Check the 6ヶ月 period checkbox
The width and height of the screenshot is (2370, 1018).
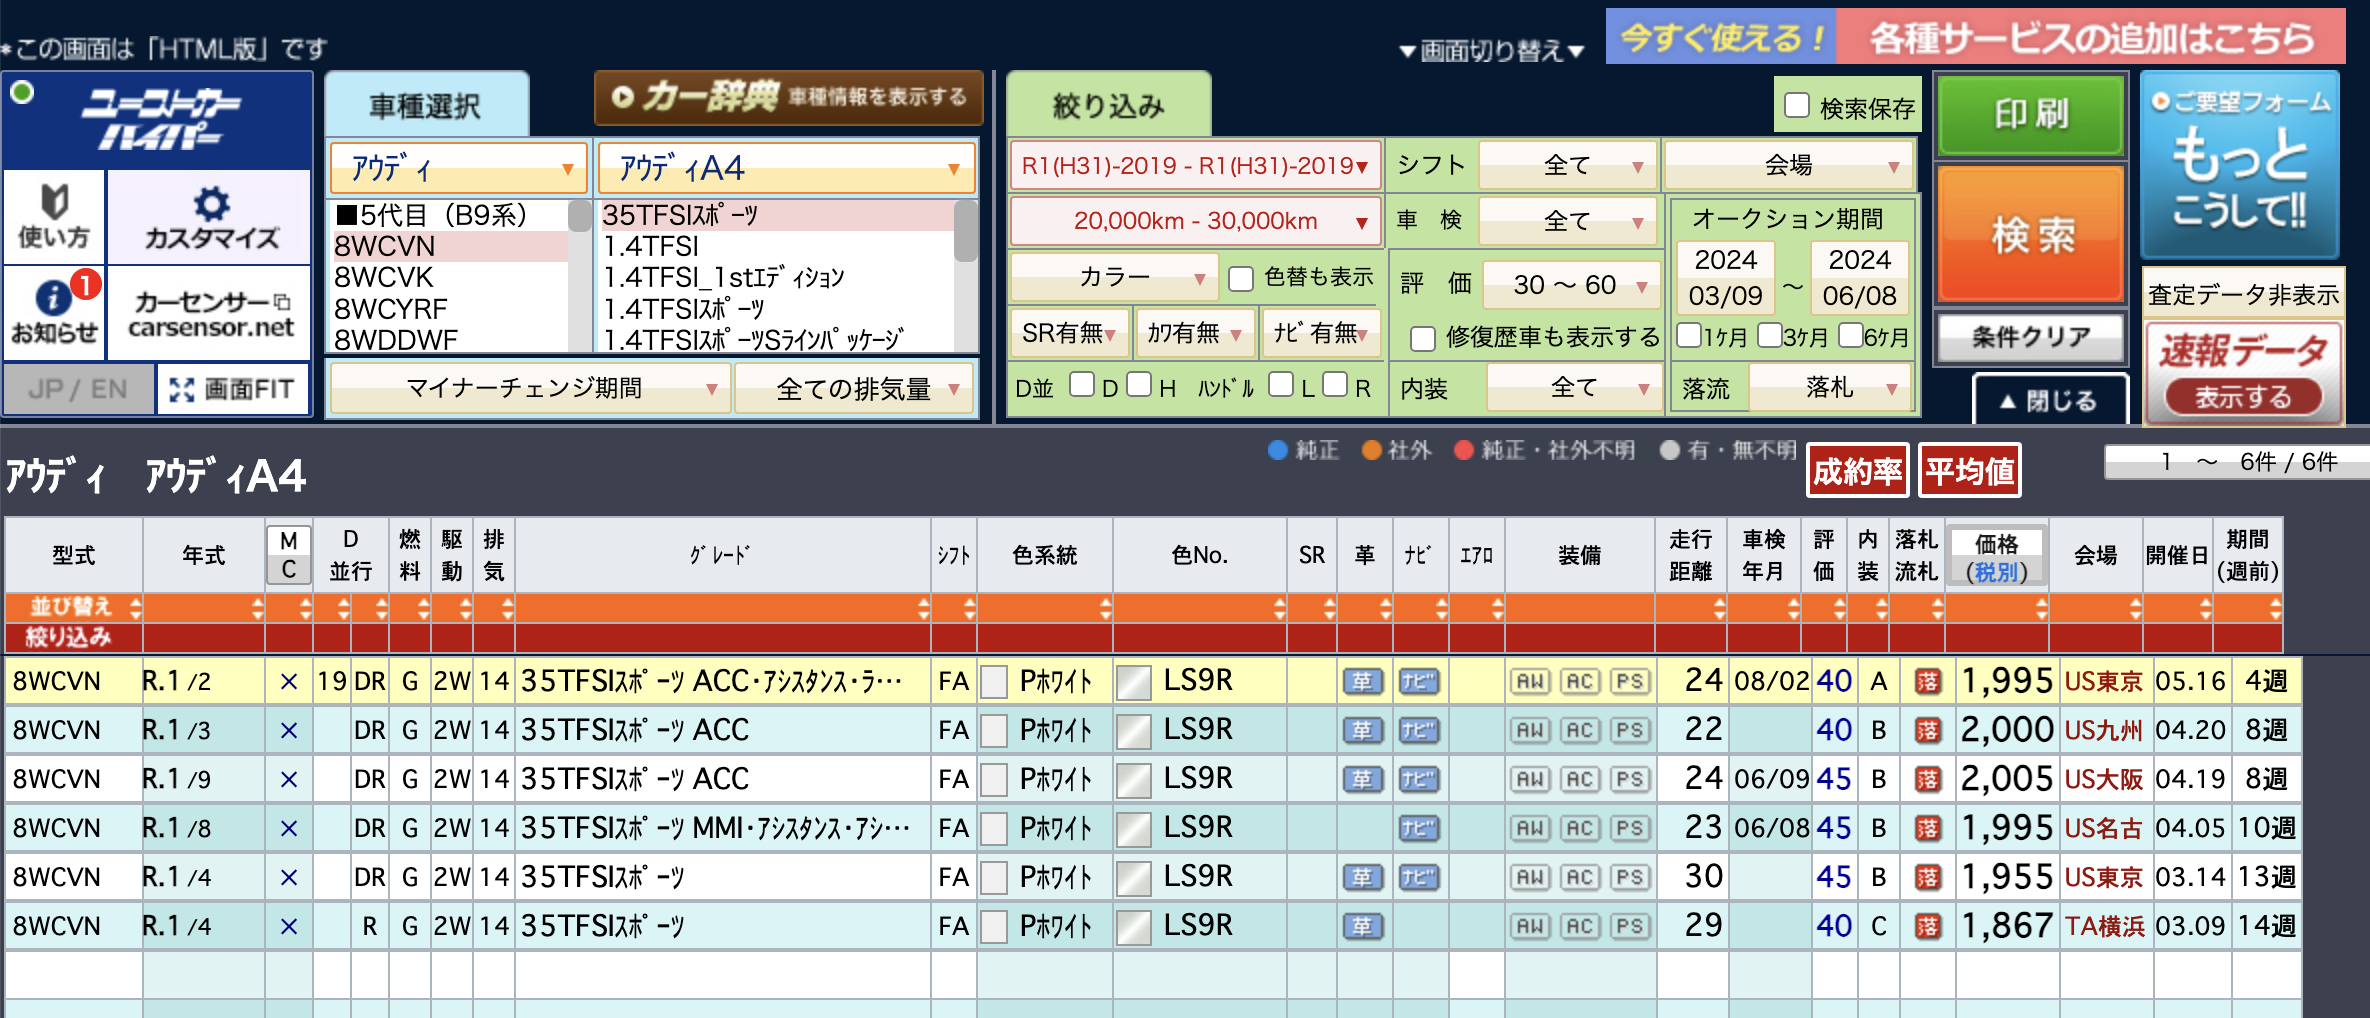click(1850, 334)
